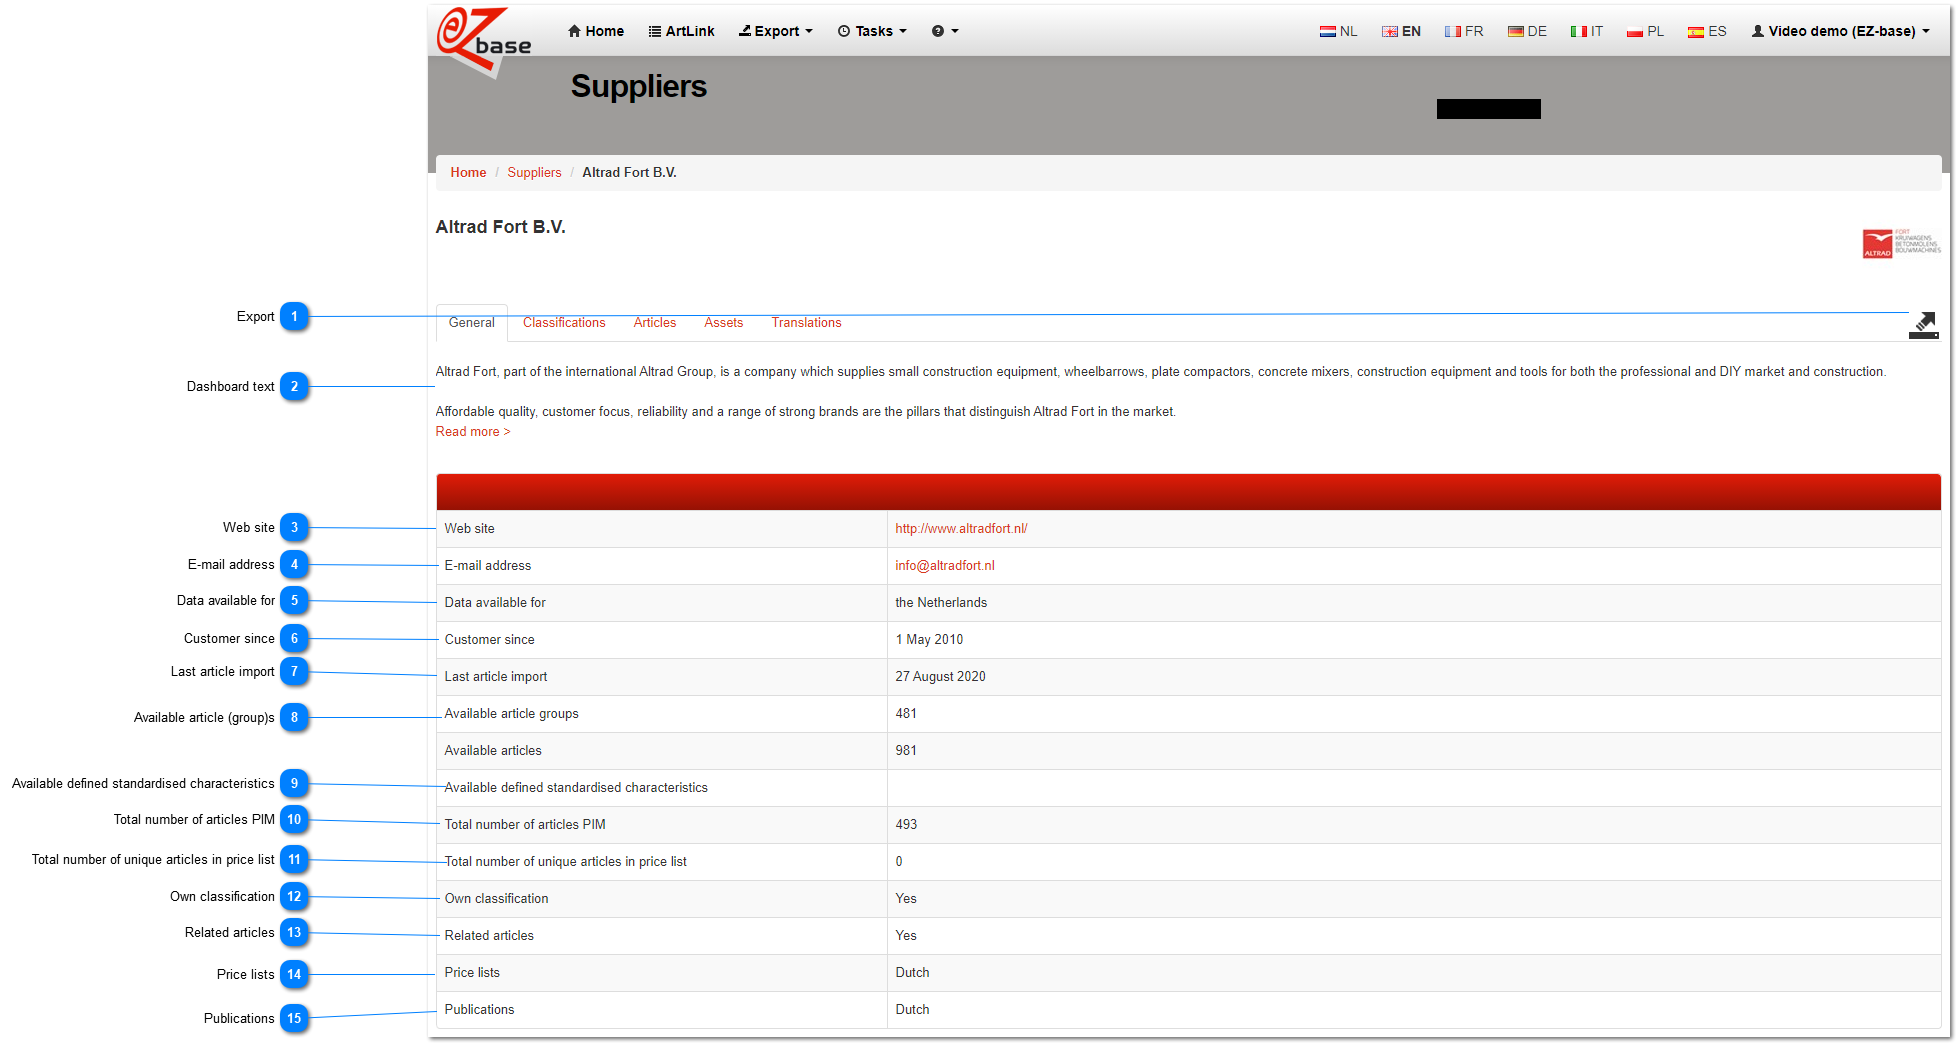Click the Read more link

[473, 432]
